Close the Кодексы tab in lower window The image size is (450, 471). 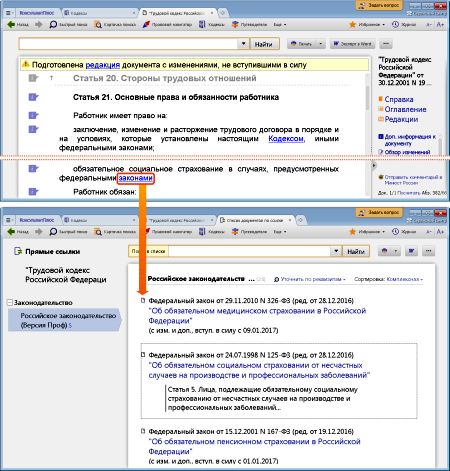[134, 220]
